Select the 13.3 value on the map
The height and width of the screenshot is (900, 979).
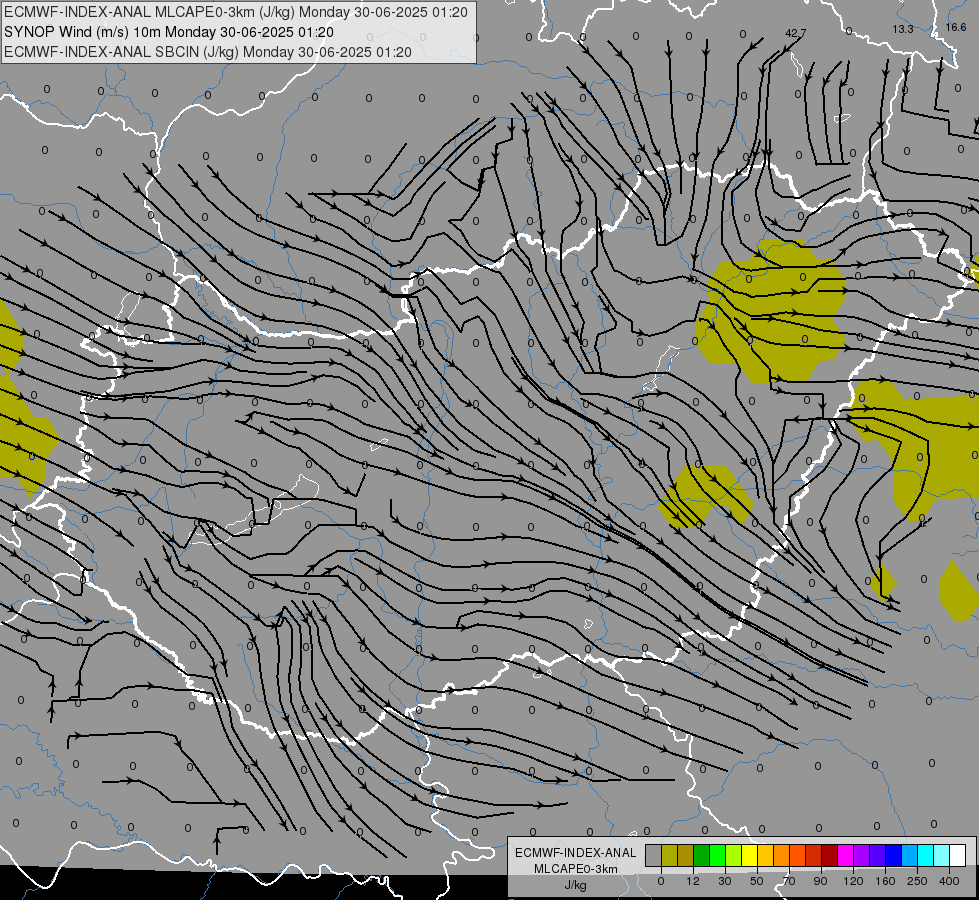click(903, 29)
